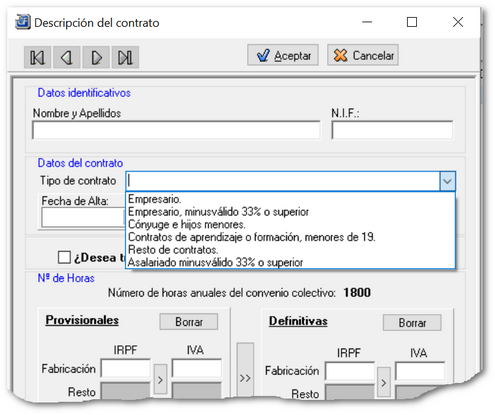The height and width of the screenshot is (415, 495).
Task: Clear provisional hours with Borrar
Action: pos(189,322)
